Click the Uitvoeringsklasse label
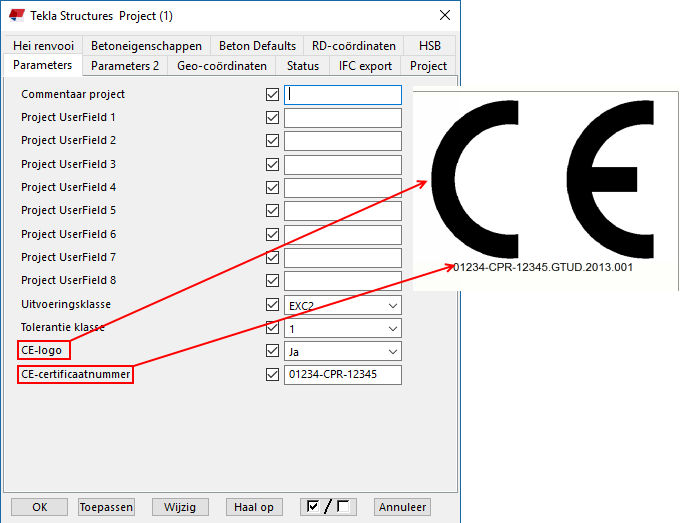 tap(66, 304)
